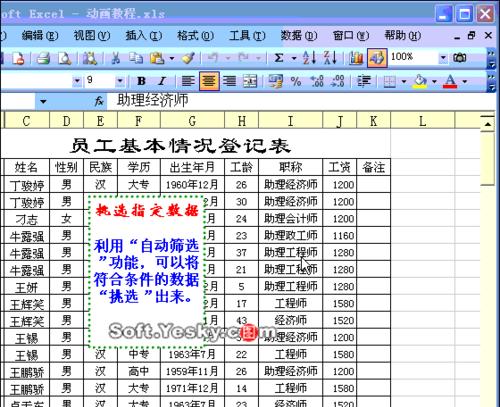Open the 工具(T) menu

coord(247,35)
